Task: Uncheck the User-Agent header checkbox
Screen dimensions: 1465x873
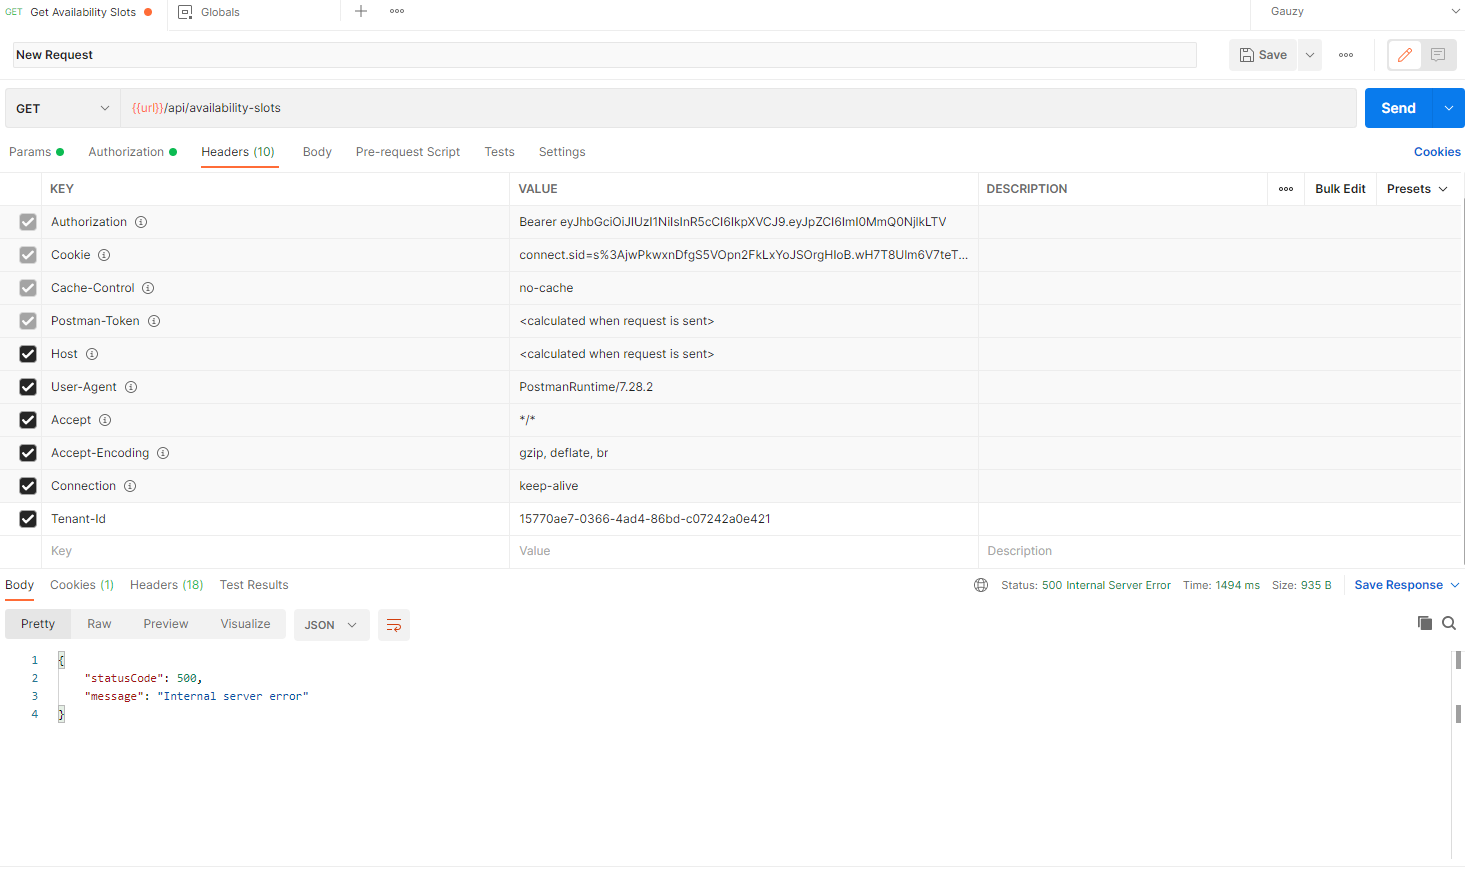Action: 28,387
